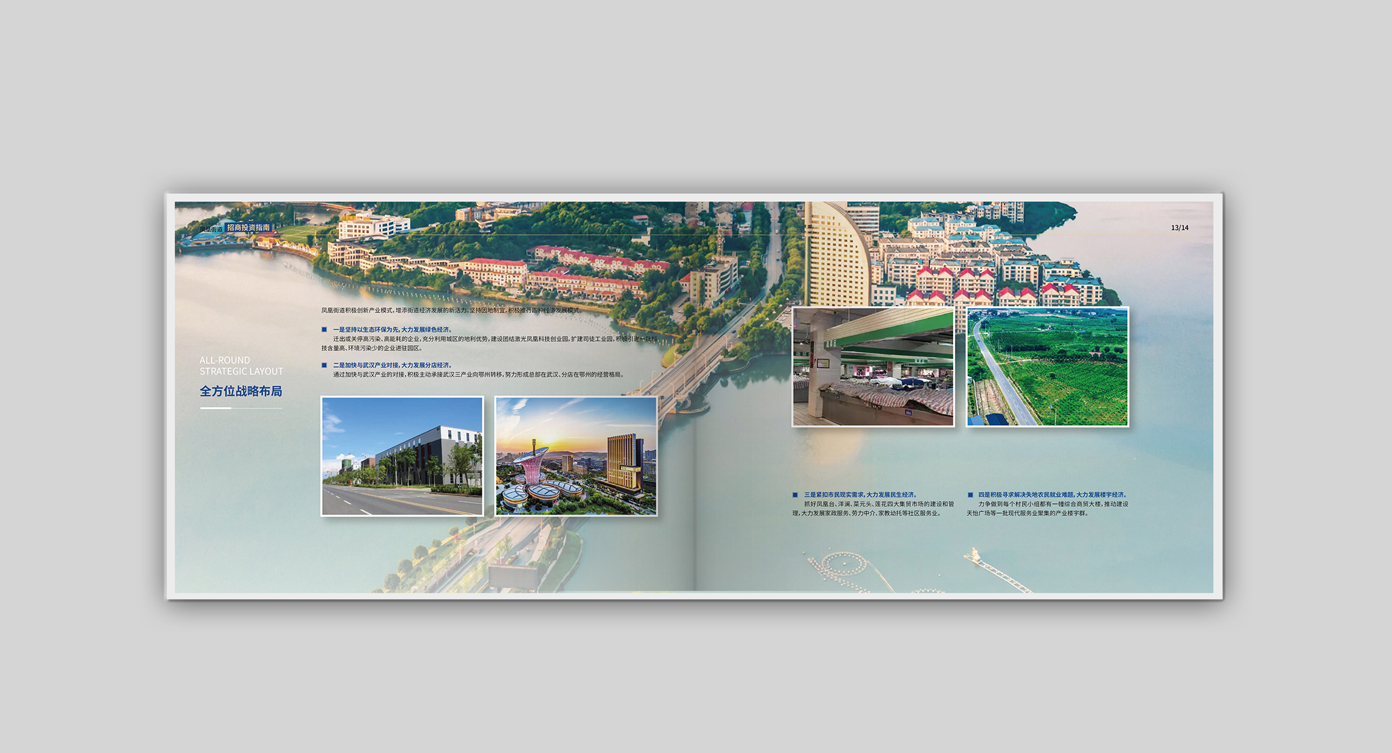Click the 13/14 page number

tap(1180, 228)
